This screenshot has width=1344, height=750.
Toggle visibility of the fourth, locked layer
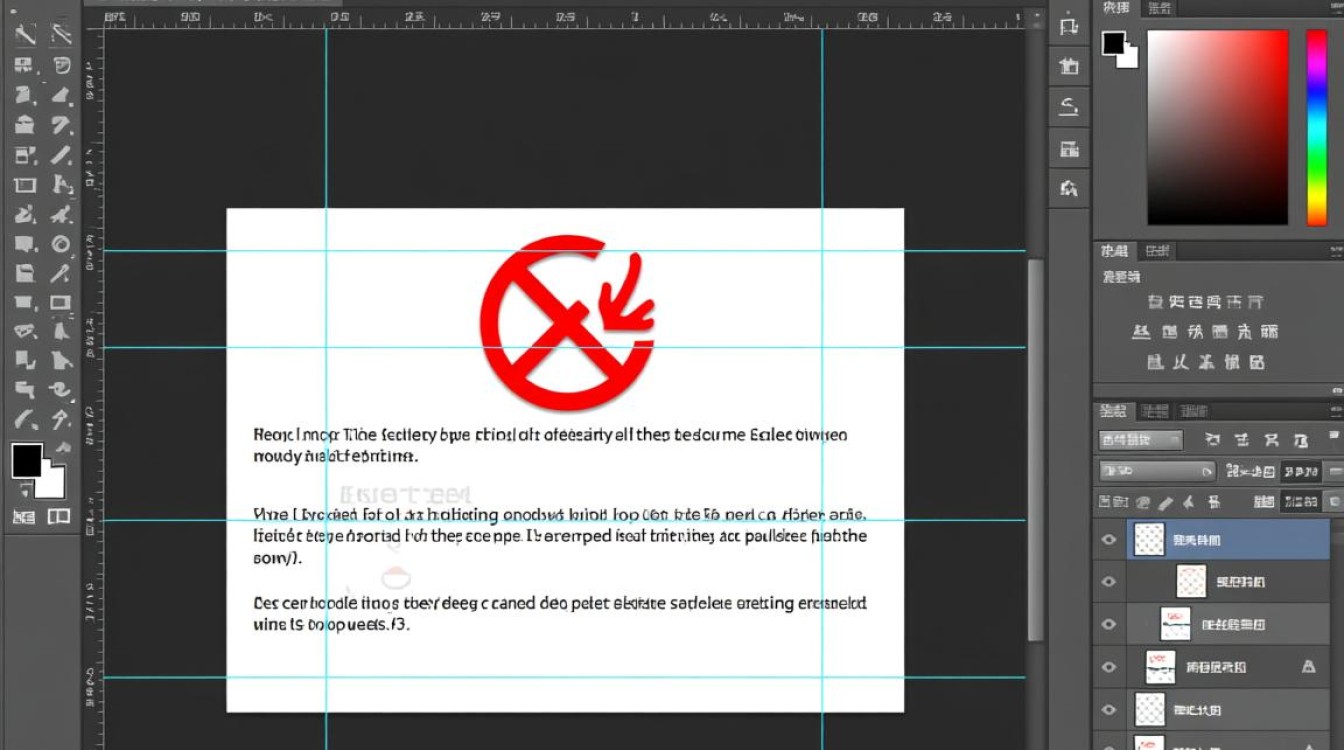[1109, 666]
